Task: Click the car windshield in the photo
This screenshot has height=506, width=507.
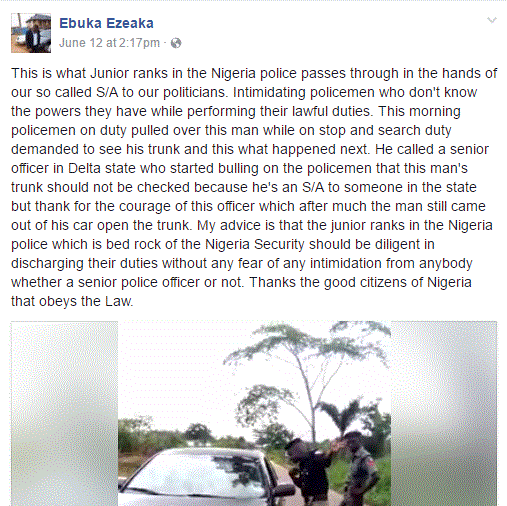Action: tap(197, 478)
